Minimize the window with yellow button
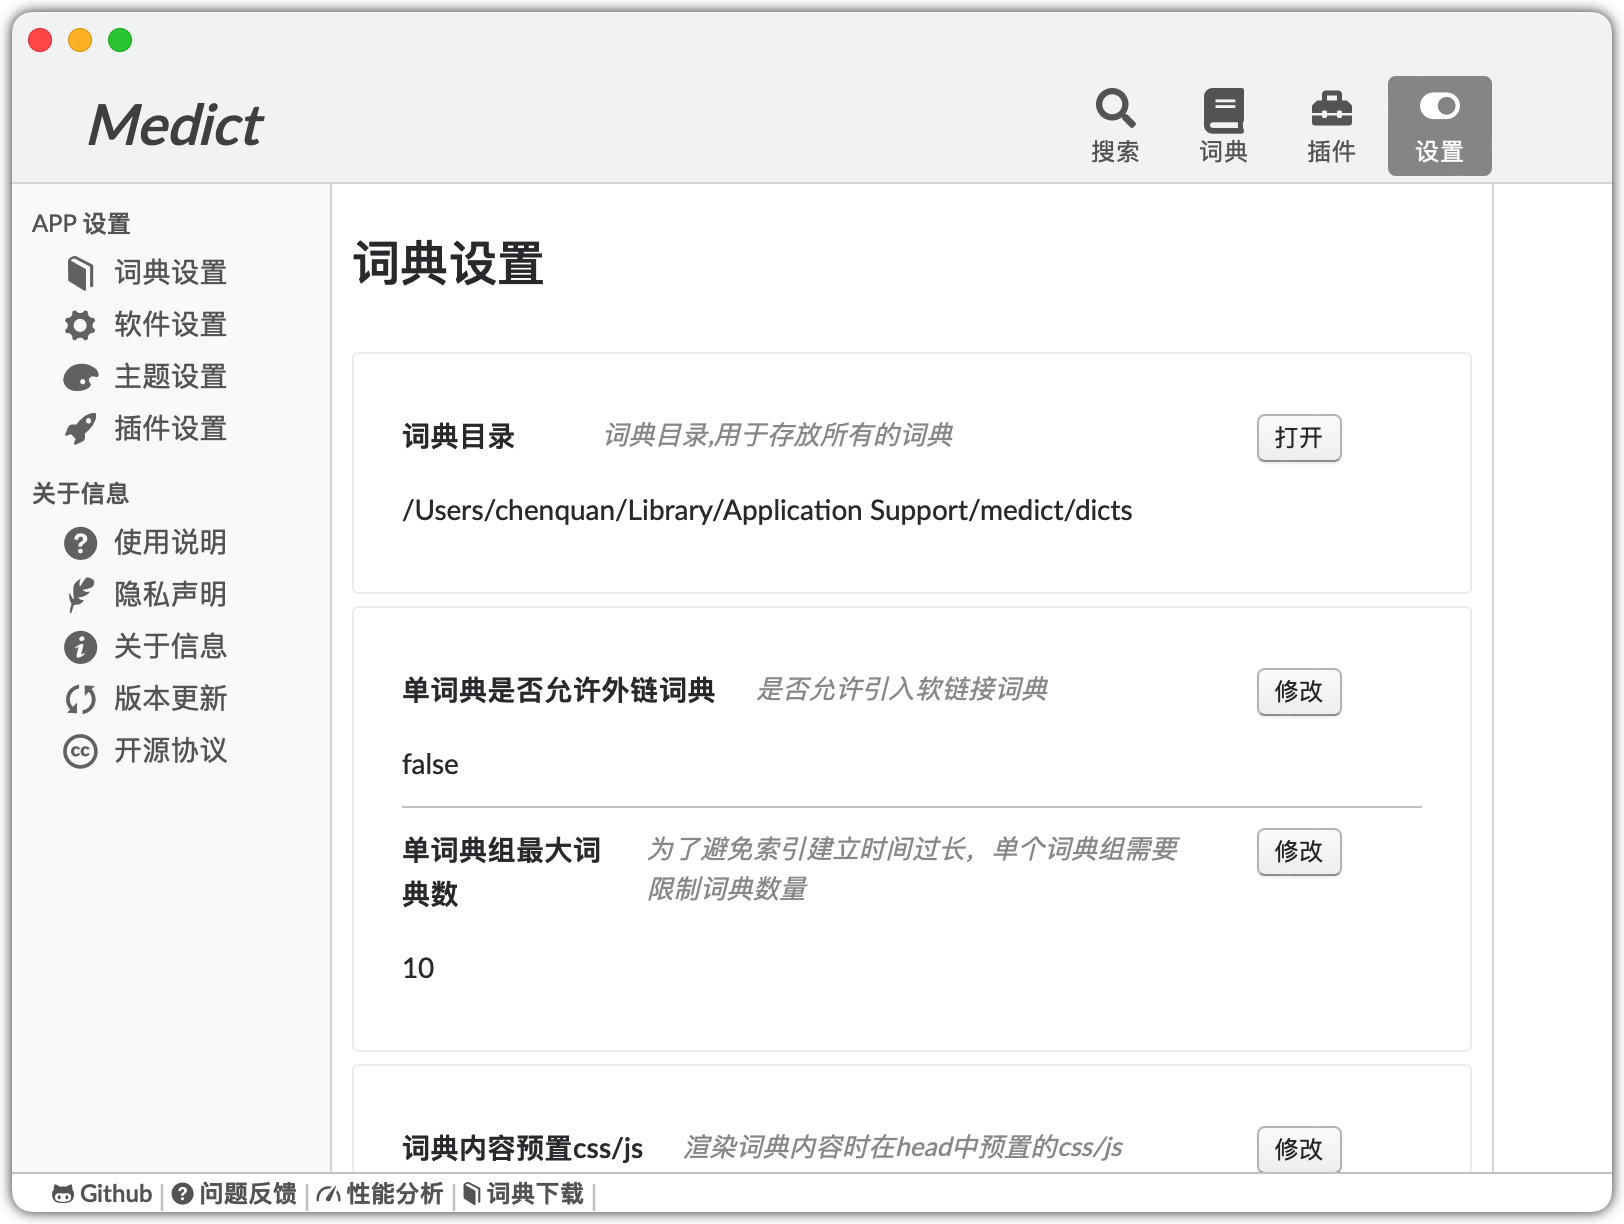The image size is (1624, 1224). [80, 40]
